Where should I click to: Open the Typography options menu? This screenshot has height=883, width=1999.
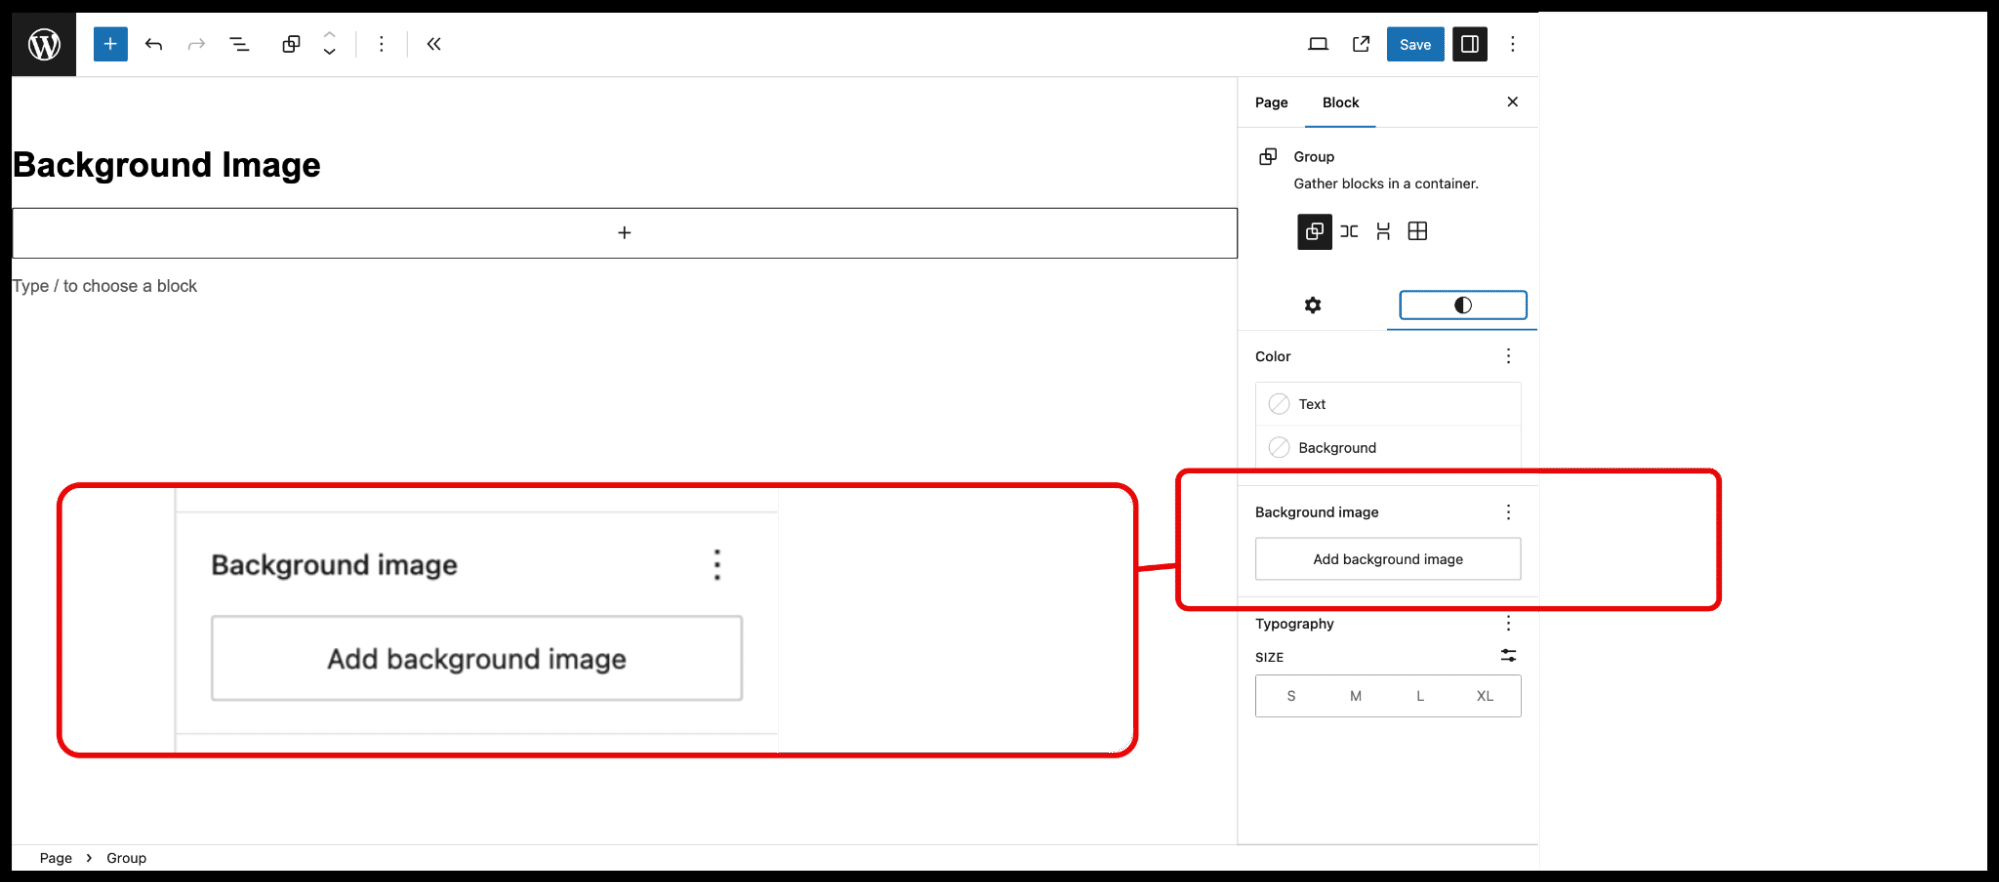click(x=1508, y=624)
